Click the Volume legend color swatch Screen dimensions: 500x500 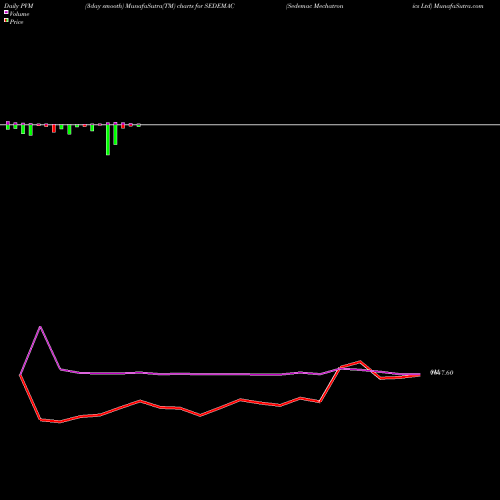6,13
